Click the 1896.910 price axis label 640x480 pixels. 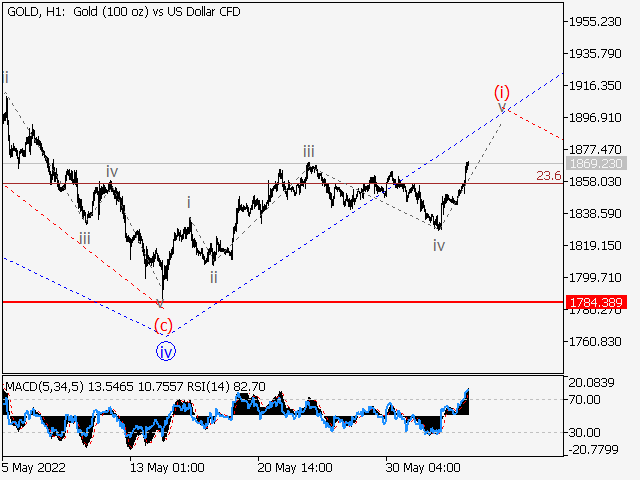[595, 118]
